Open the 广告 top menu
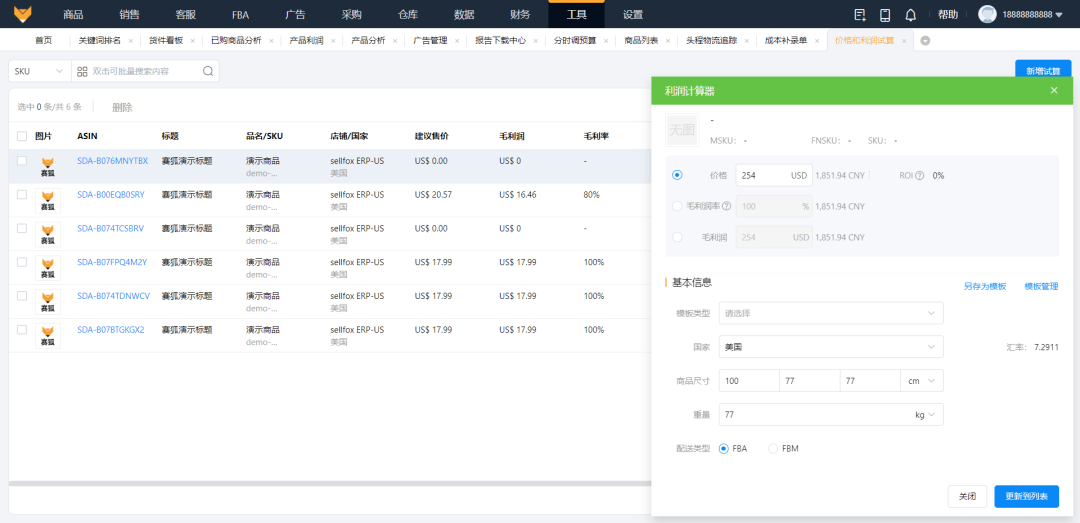This screenshot has height=523, width=1080. [295, 15]
